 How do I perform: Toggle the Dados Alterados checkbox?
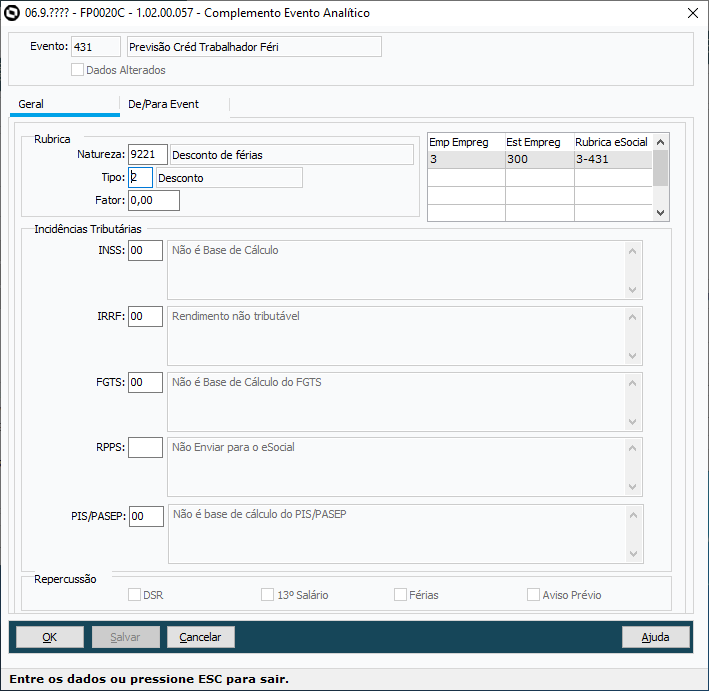tap(77, 70)
